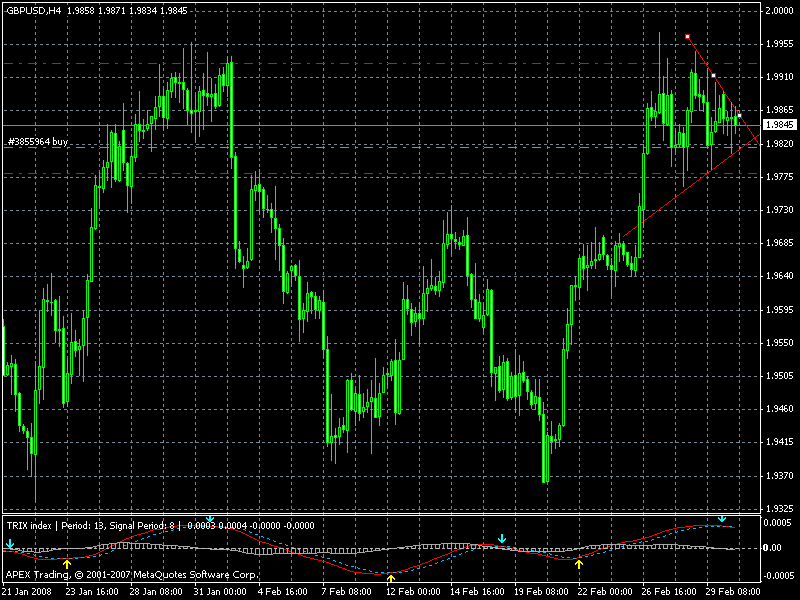Click the yellow up arrow near 22 Feb 00:00
The height and width of the screenshot is (600, 800).
(x=579, y=564)
